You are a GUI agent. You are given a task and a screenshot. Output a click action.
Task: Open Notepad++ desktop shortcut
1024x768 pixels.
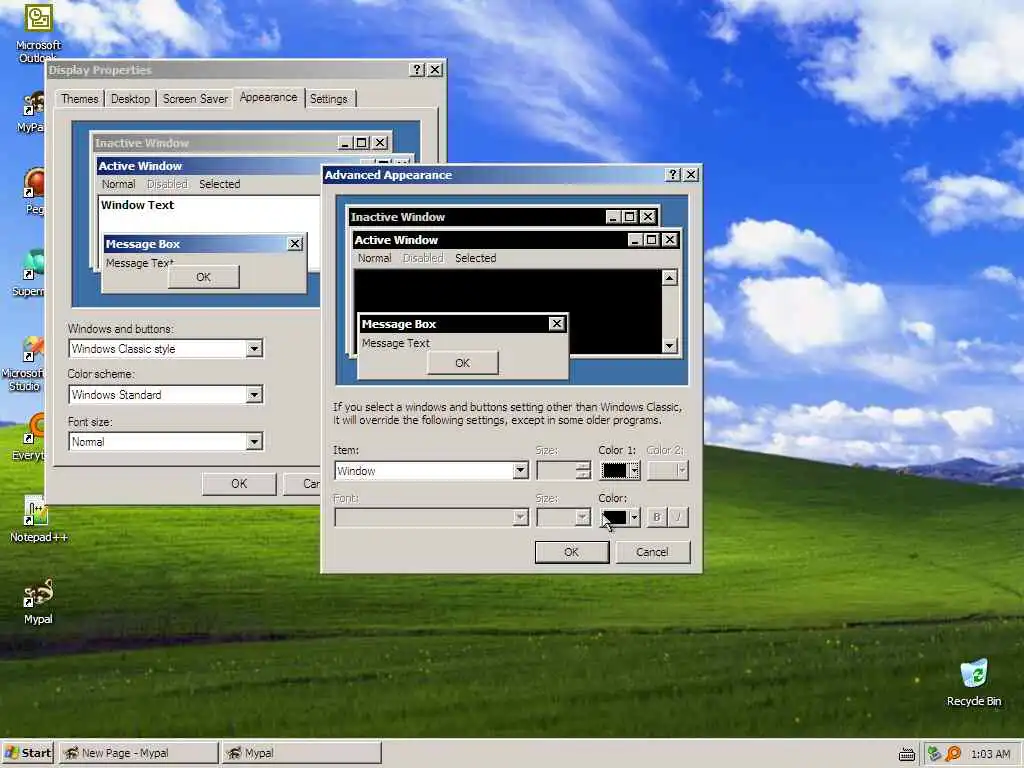tap(38, 520)
